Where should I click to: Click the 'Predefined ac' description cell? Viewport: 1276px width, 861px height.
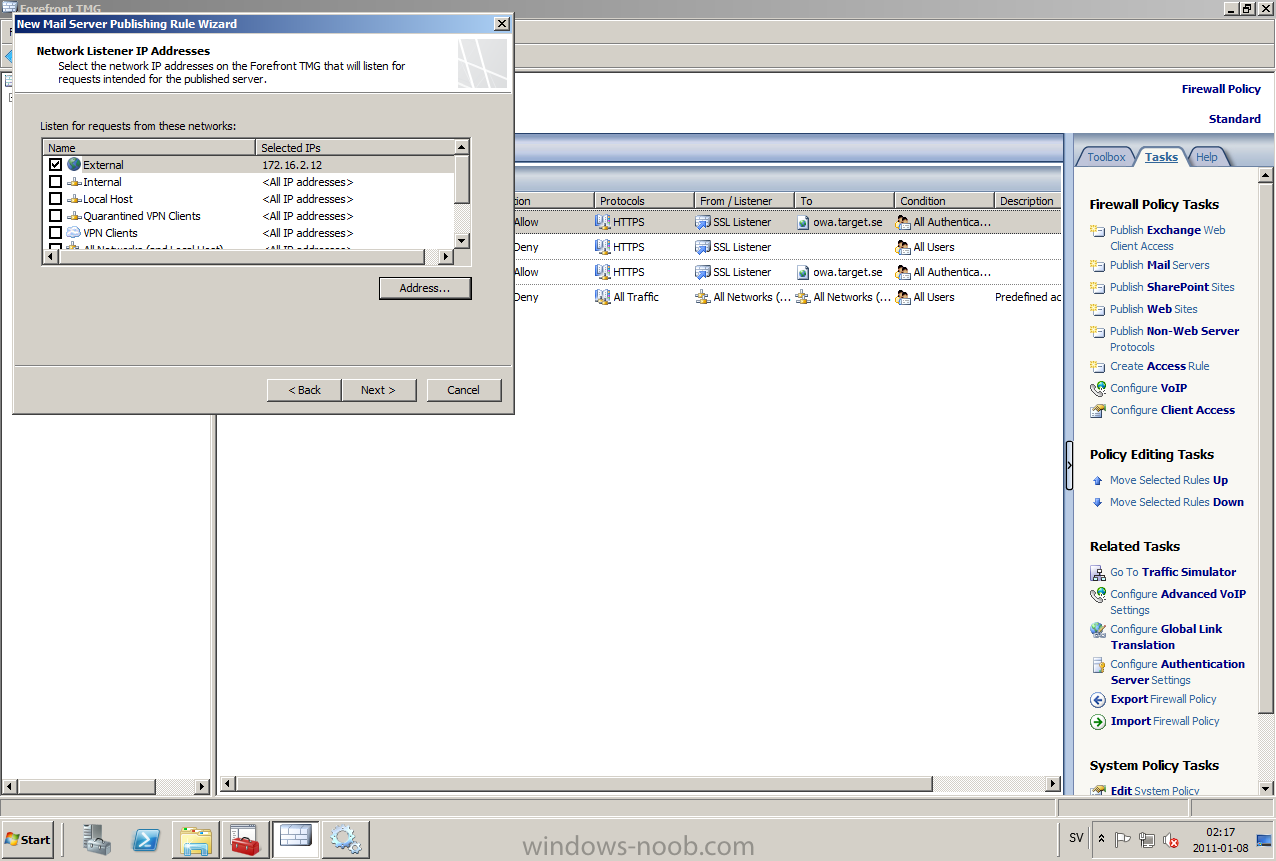1028,297
